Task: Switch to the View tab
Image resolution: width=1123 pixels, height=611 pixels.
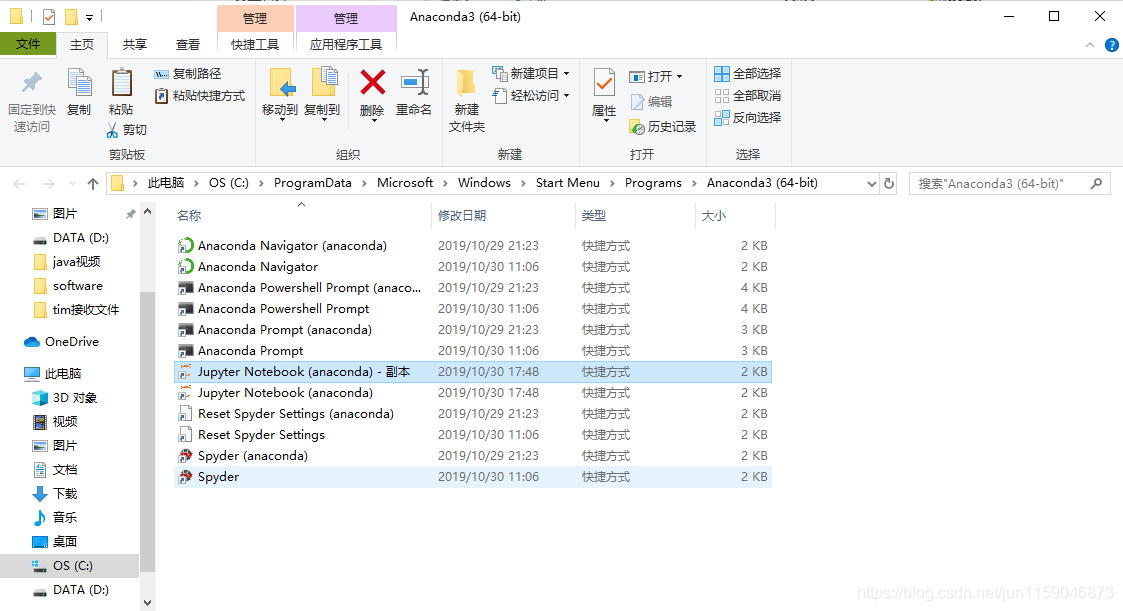Action: [x=188, y=44]
